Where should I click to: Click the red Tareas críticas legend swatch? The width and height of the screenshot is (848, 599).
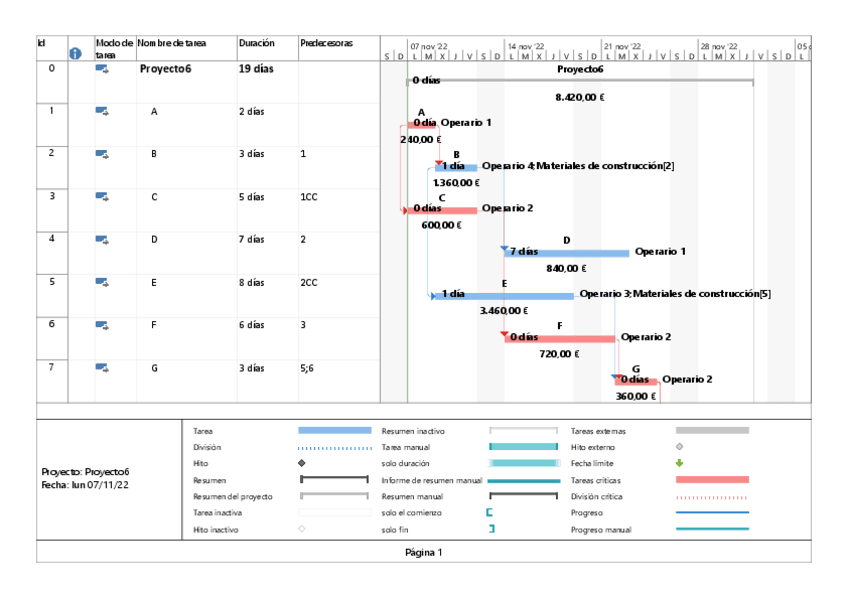click(712, 480)
